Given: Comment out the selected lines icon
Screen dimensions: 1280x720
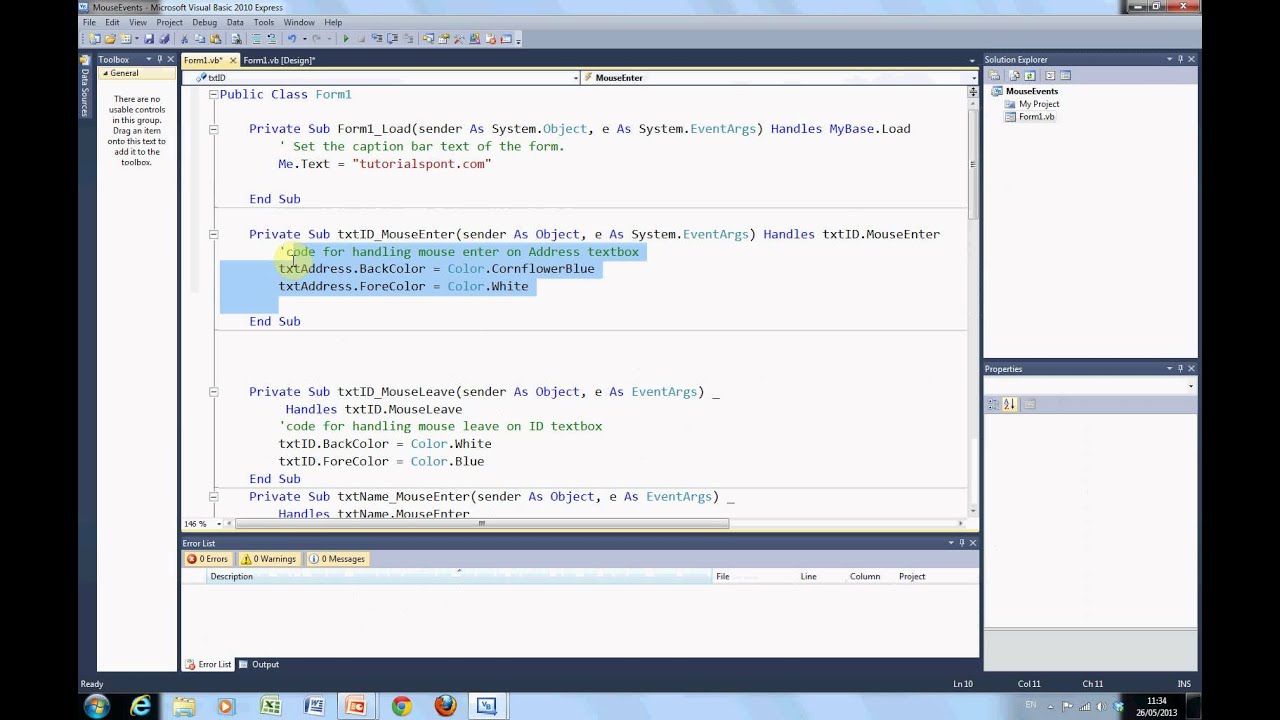Looking at the screenshot, I should (256, 39).
